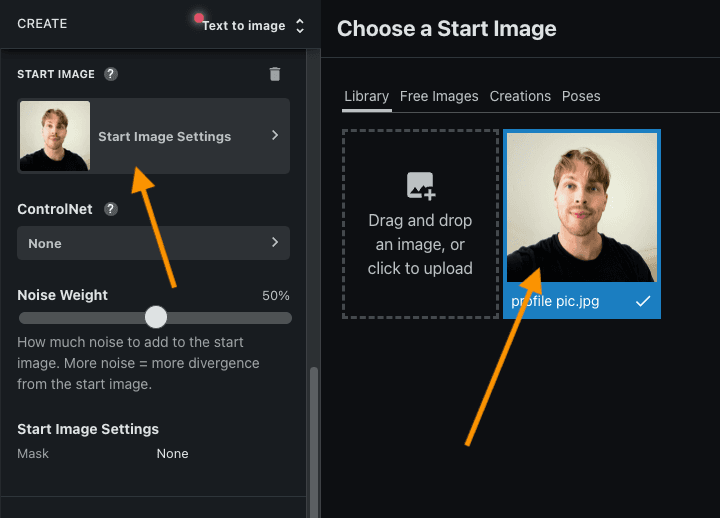Screen dimensions: 720x518
Task: Delete start image with trash icon
Action: [x=275, y=74]
